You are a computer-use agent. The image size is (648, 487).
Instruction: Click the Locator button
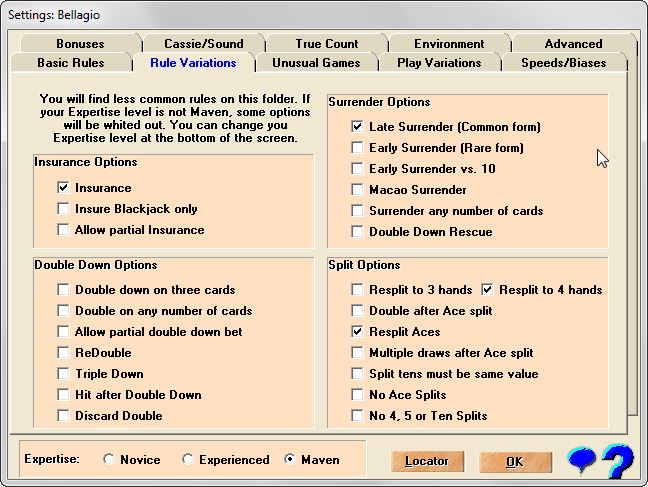click(427, 461)
